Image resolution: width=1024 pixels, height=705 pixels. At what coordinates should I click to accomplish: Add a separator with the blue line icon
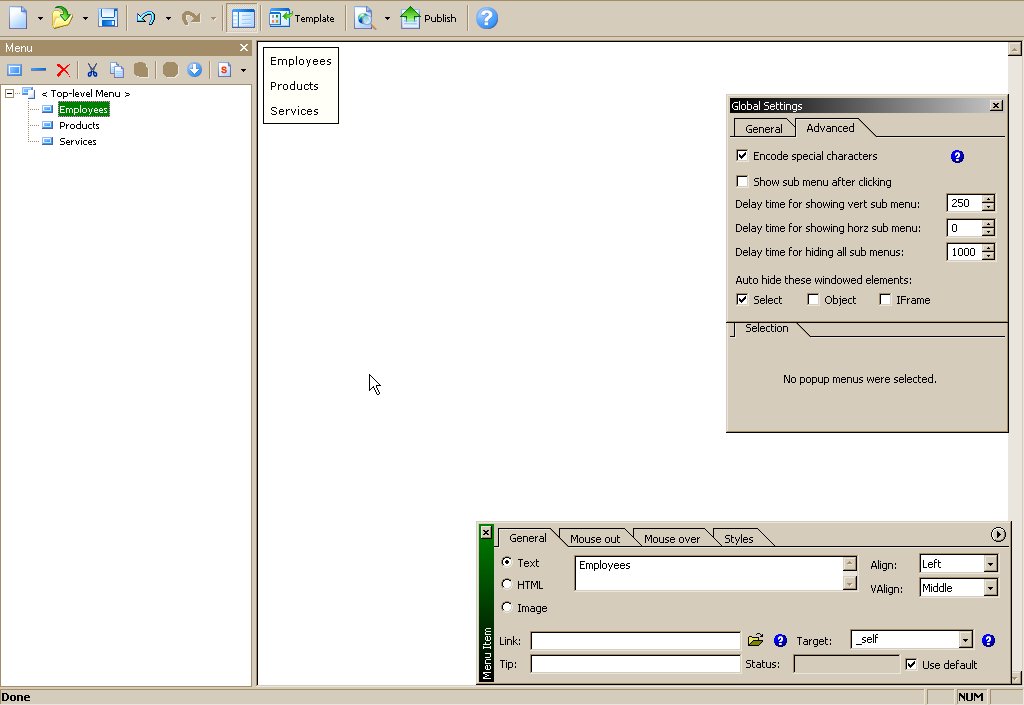[x=39, y=70]
